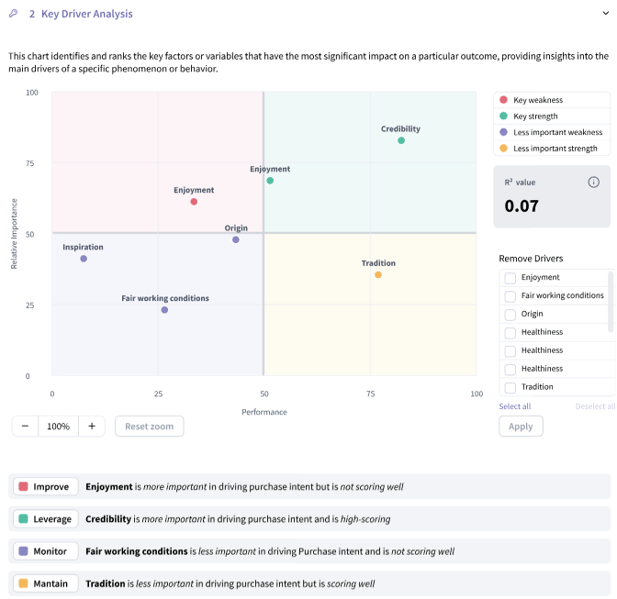Image resolution: width=617 pixels, height=599 pixels.
Task: Toggle Less important strength legend item
Action: coord(552,148)
